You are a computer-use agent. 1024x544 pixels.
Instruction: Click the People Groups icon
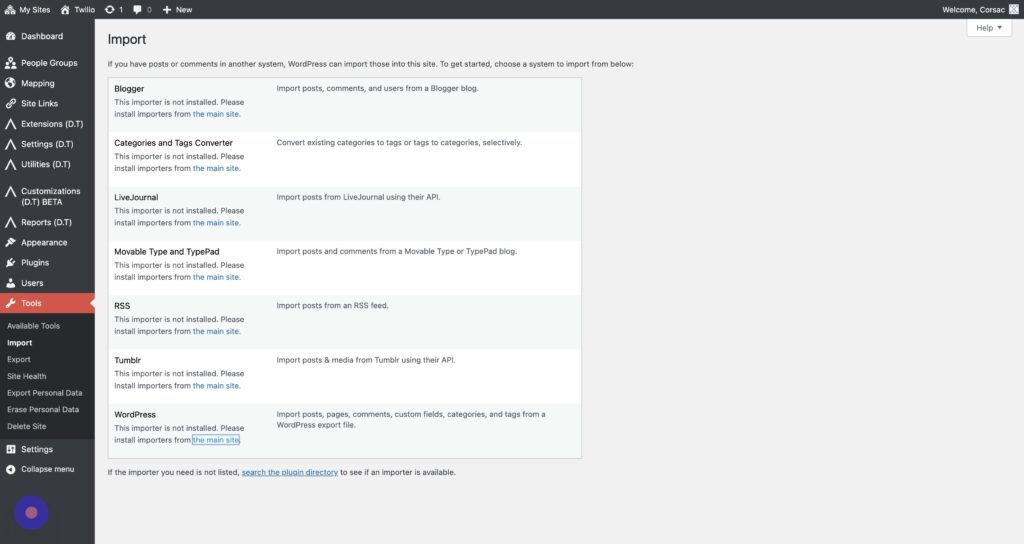click(x=11, y=63)
